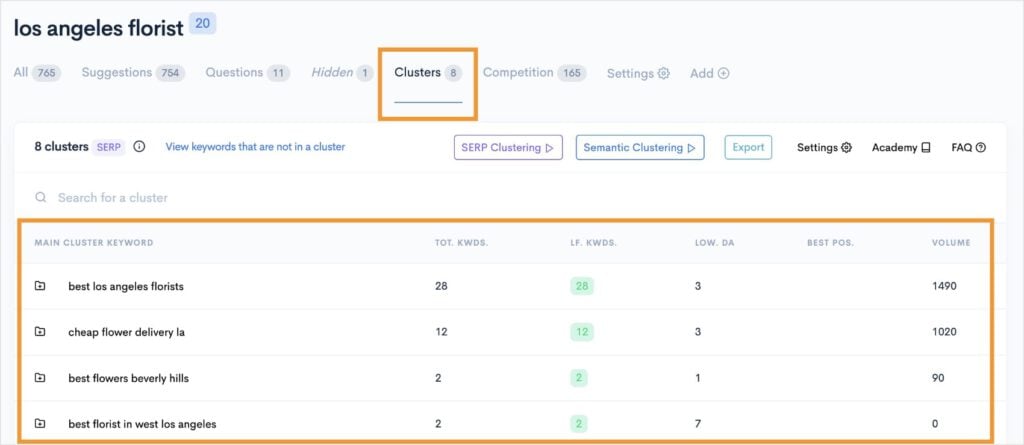The height and width of the screenshot is (445, 1024).
Task: Click the search magnifier icon
Action: coord(40,197)
